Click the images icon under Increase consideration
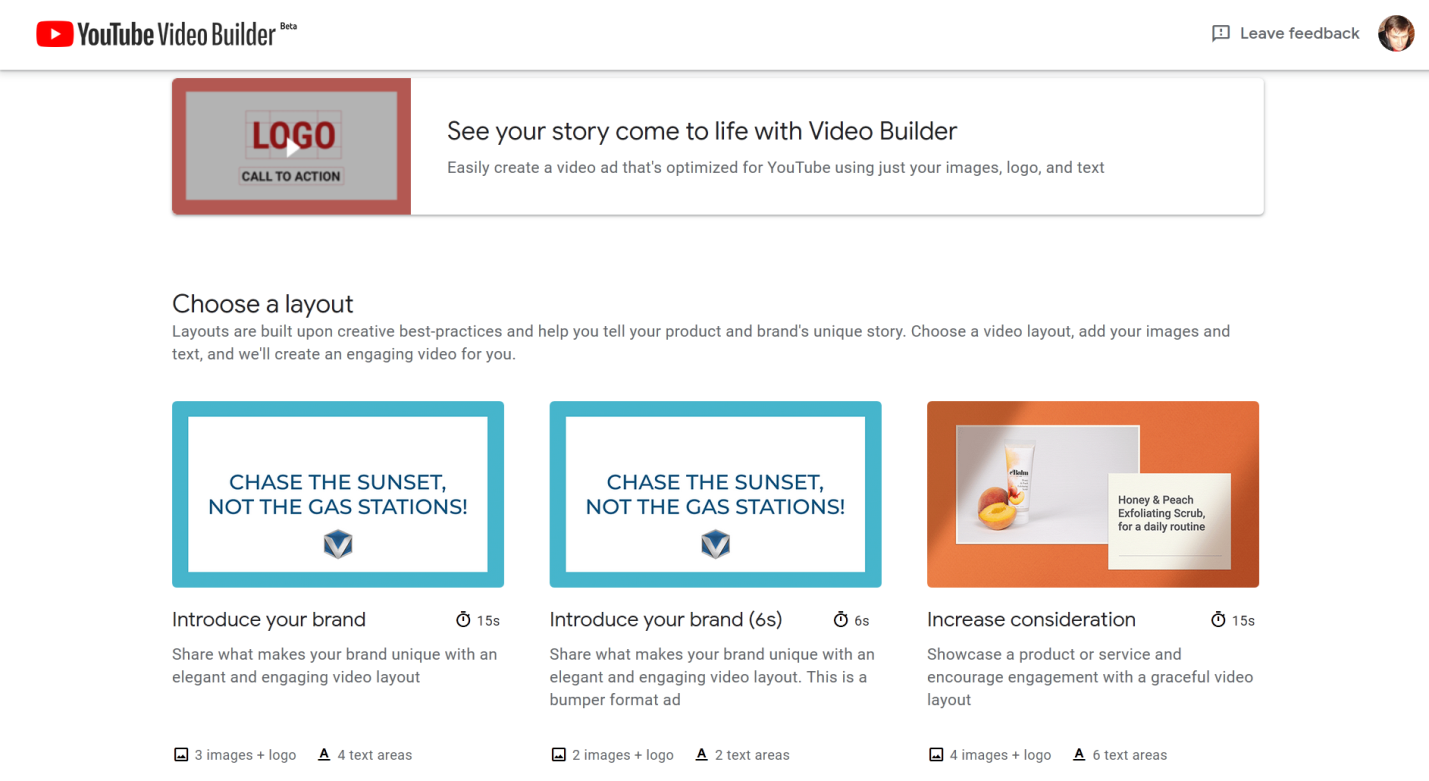 tap(936, 755)
